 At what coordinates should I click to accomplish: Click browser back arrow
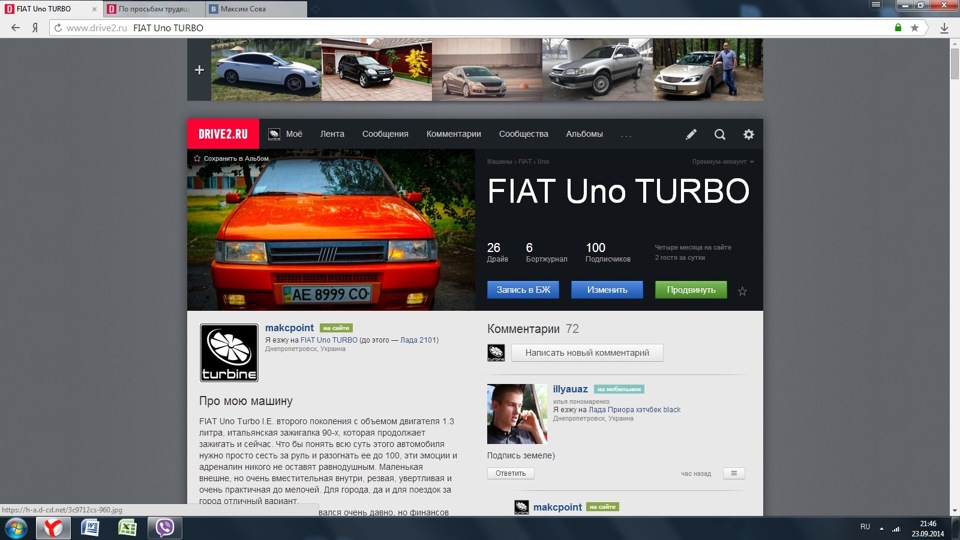point(15,28)
